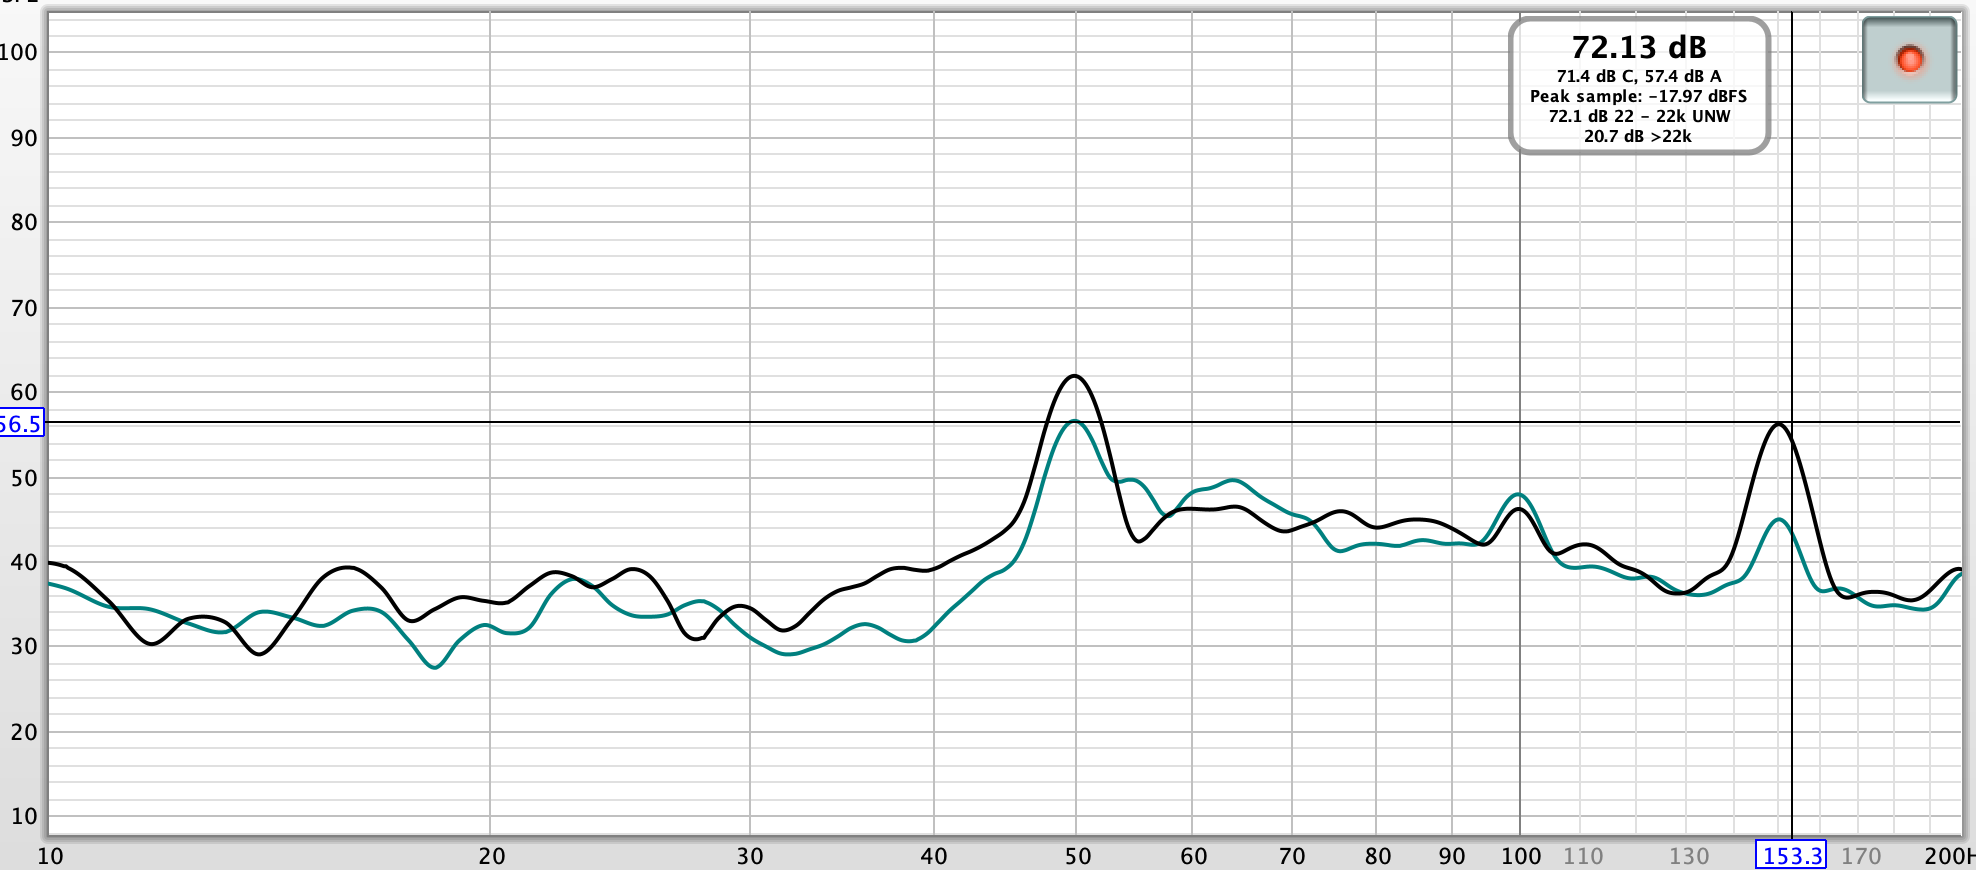Click the 50 label on frequency axis
Image resolution: width=1976 pixels, height=870 pixels.
(x=1077, y=856)
